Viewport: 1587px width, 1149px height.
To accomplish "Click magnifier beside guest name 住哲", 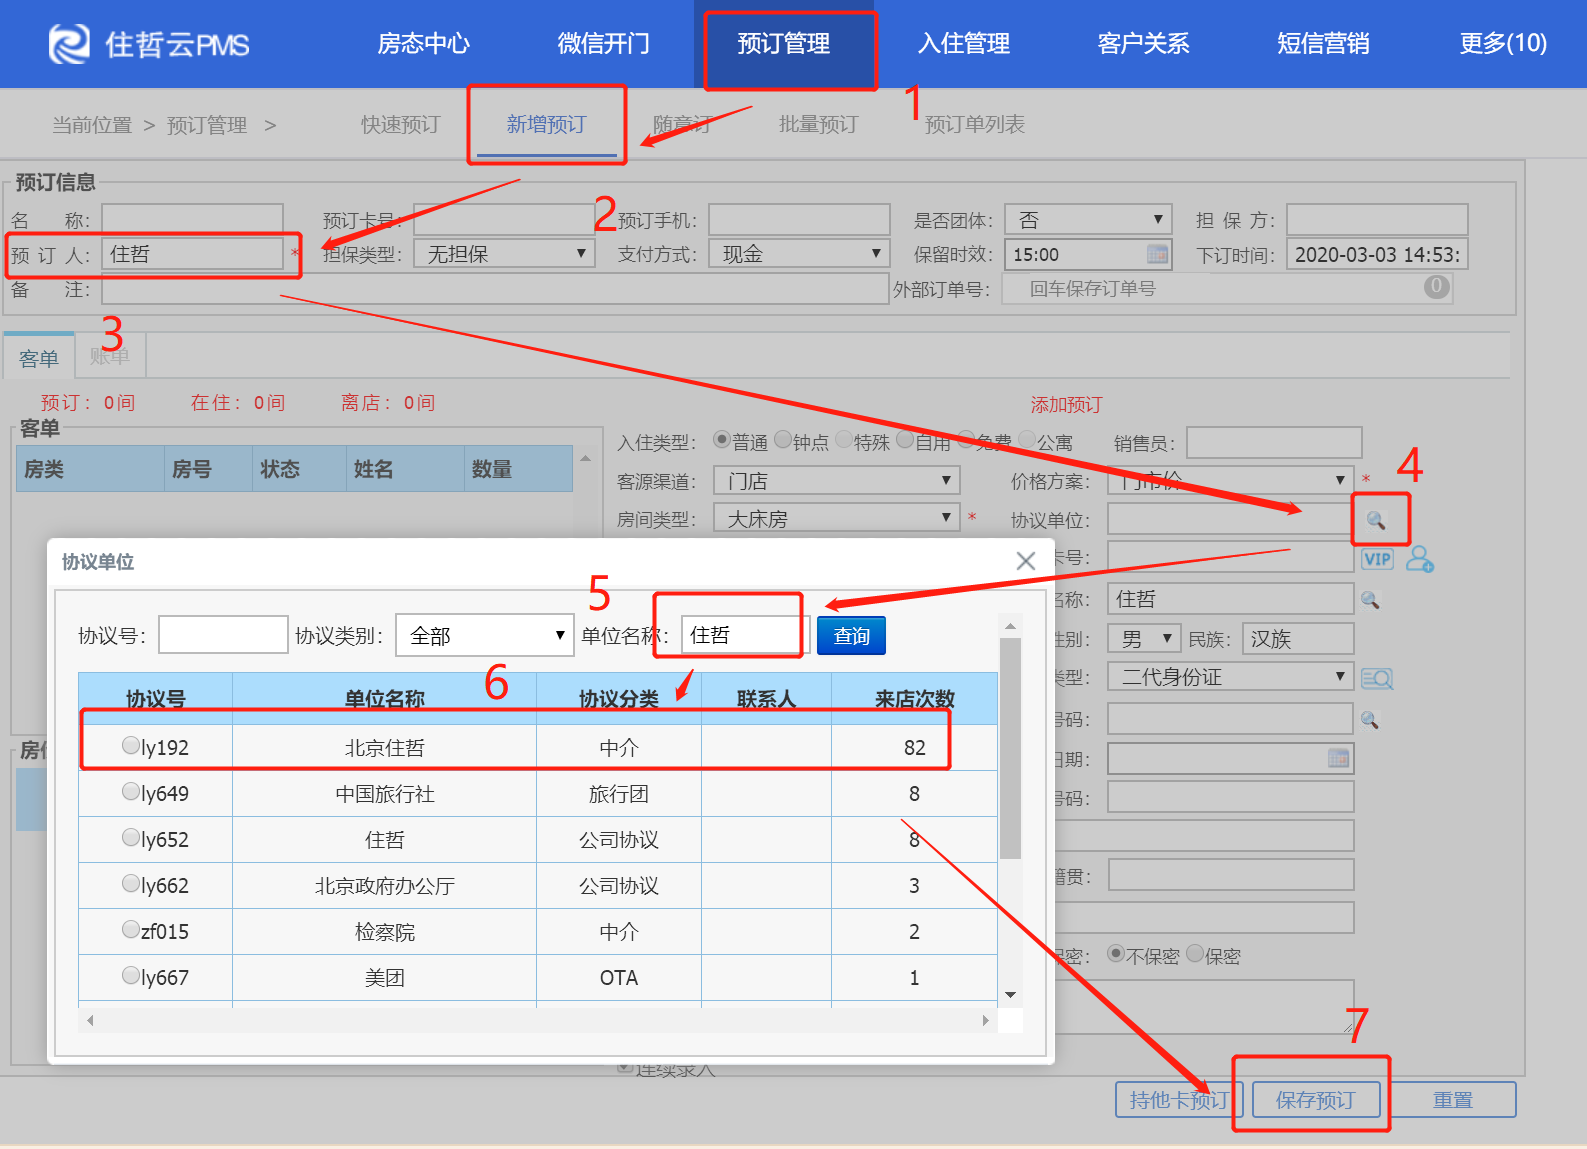I will click(1370, 599).
